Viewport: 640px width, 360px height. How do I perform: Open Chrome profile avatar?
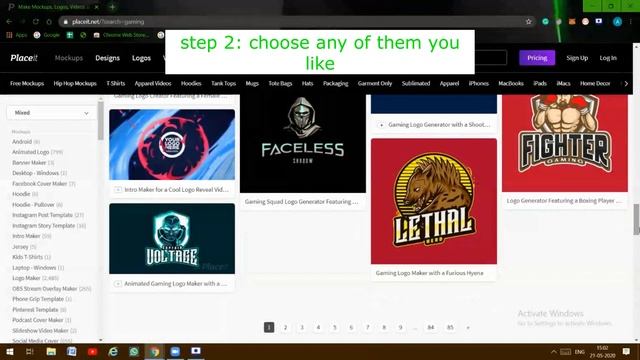pyautogui.click(x=617, y=22)
